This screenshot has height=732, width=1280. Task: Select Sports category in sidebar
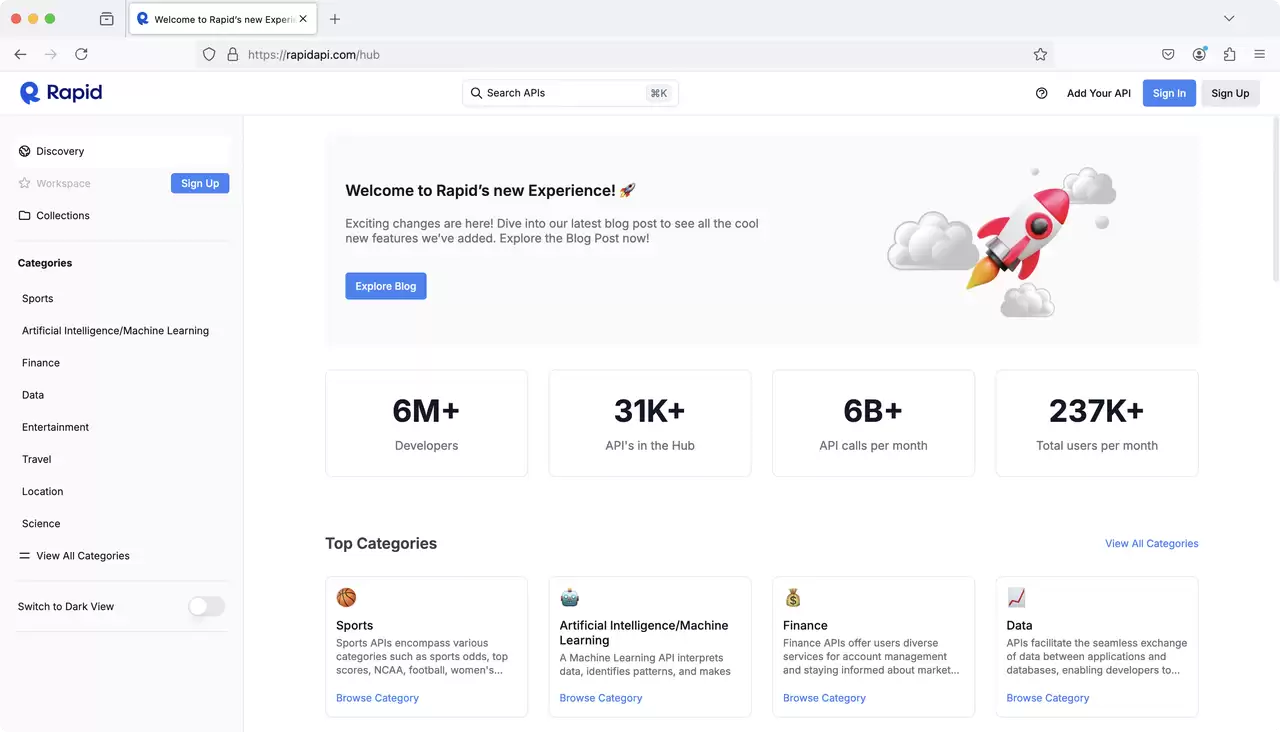(x=38, y=299)
